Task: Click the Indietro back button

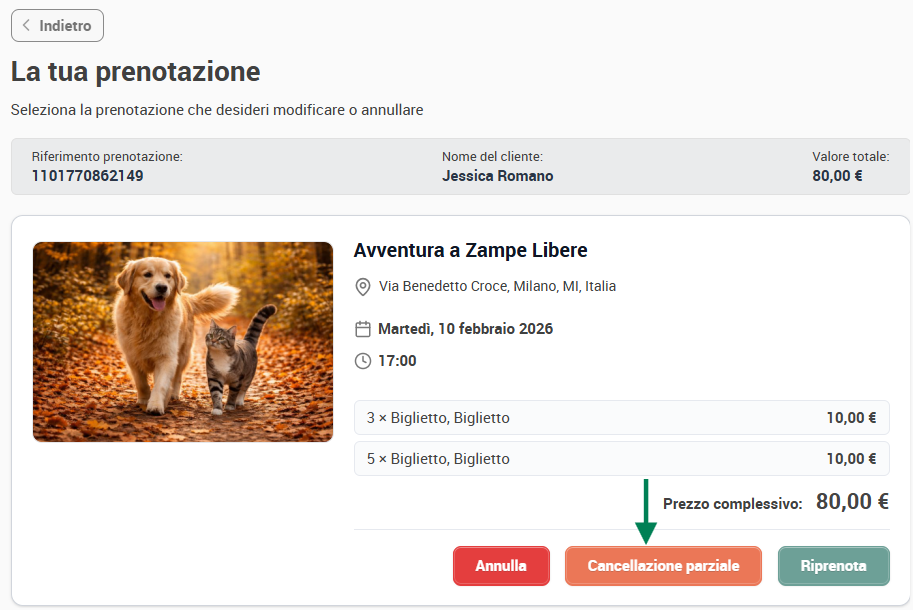Action: tap(57, 26)
